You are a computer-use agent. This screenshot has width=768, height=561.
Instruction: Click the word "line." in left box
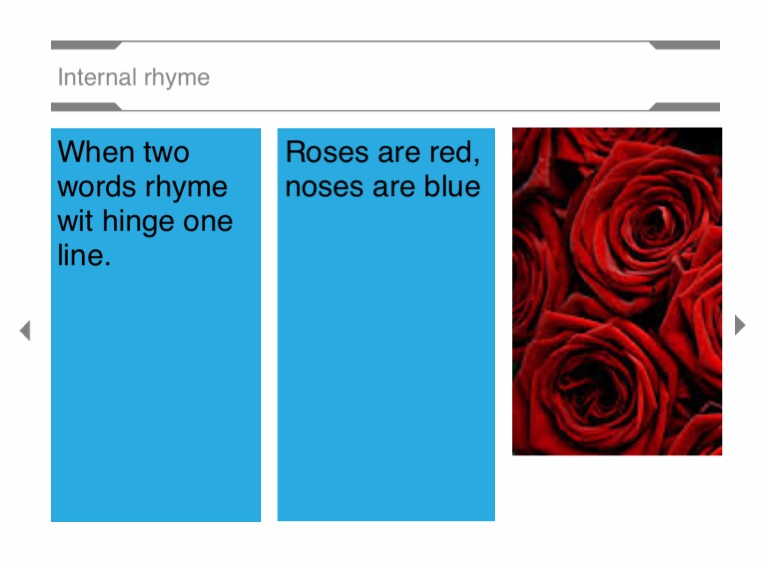point(84,255)
